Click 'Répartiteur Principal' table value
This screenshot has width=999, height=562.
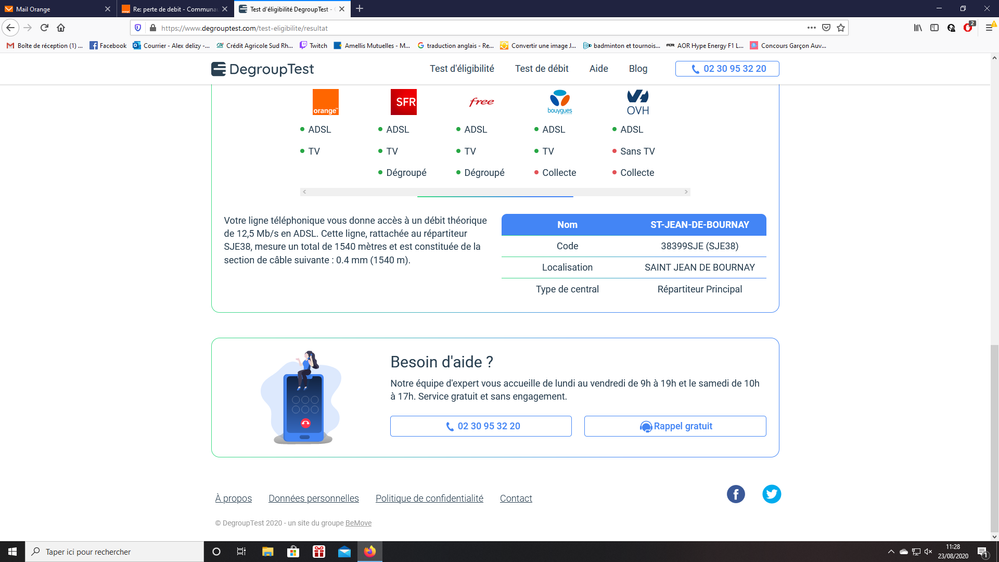(x=700, y=289)
